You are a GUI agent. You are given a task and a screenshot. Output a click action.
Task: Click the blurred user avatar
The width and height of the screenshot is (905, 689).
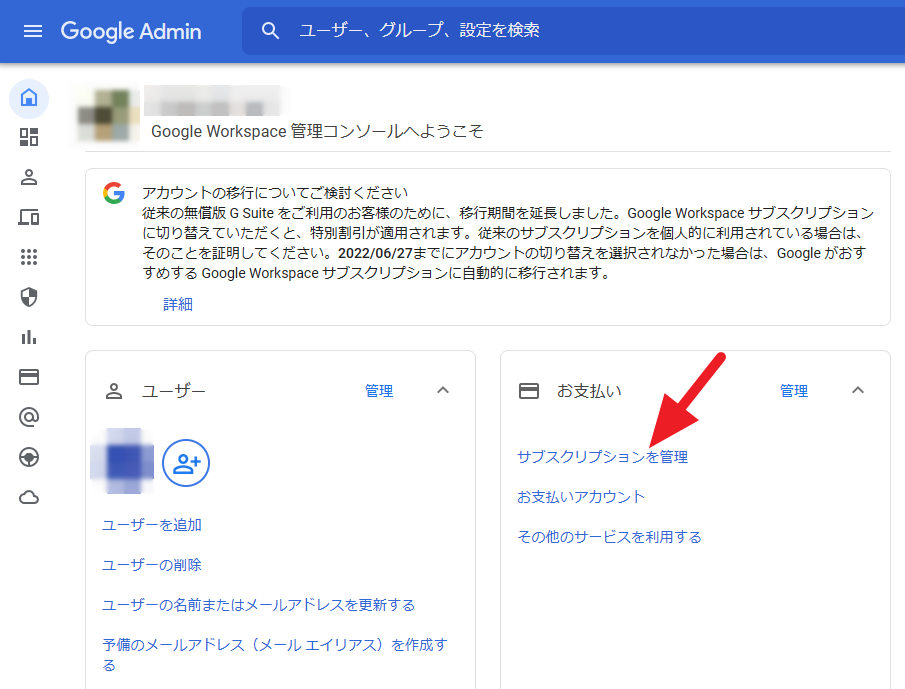pyautogui.click(x=122, y=461)
